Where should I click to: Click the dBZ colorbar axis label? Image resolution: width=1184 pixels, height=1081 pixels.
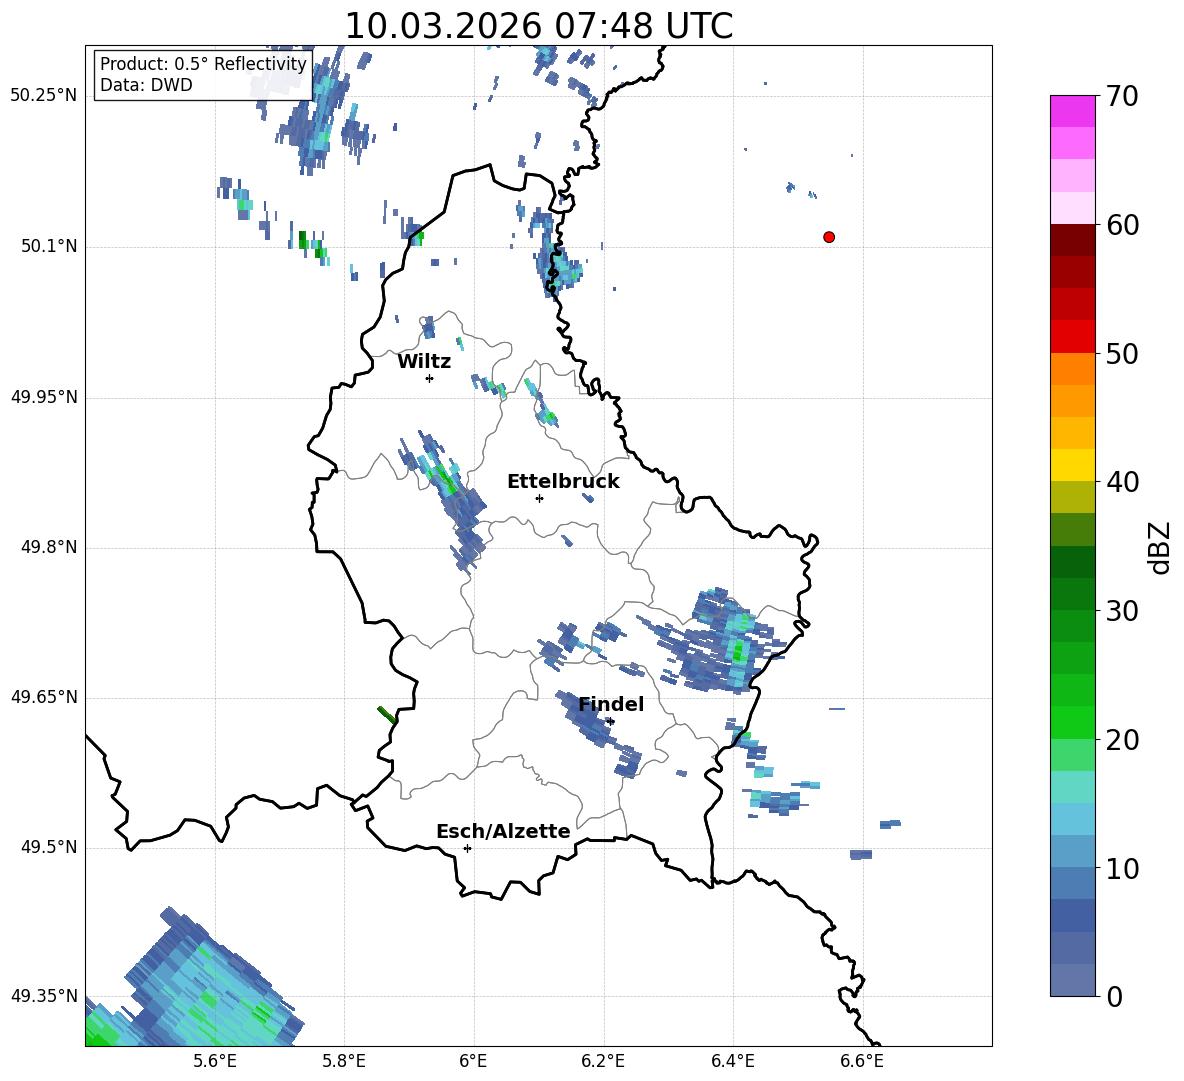[x=1161, y=547]
